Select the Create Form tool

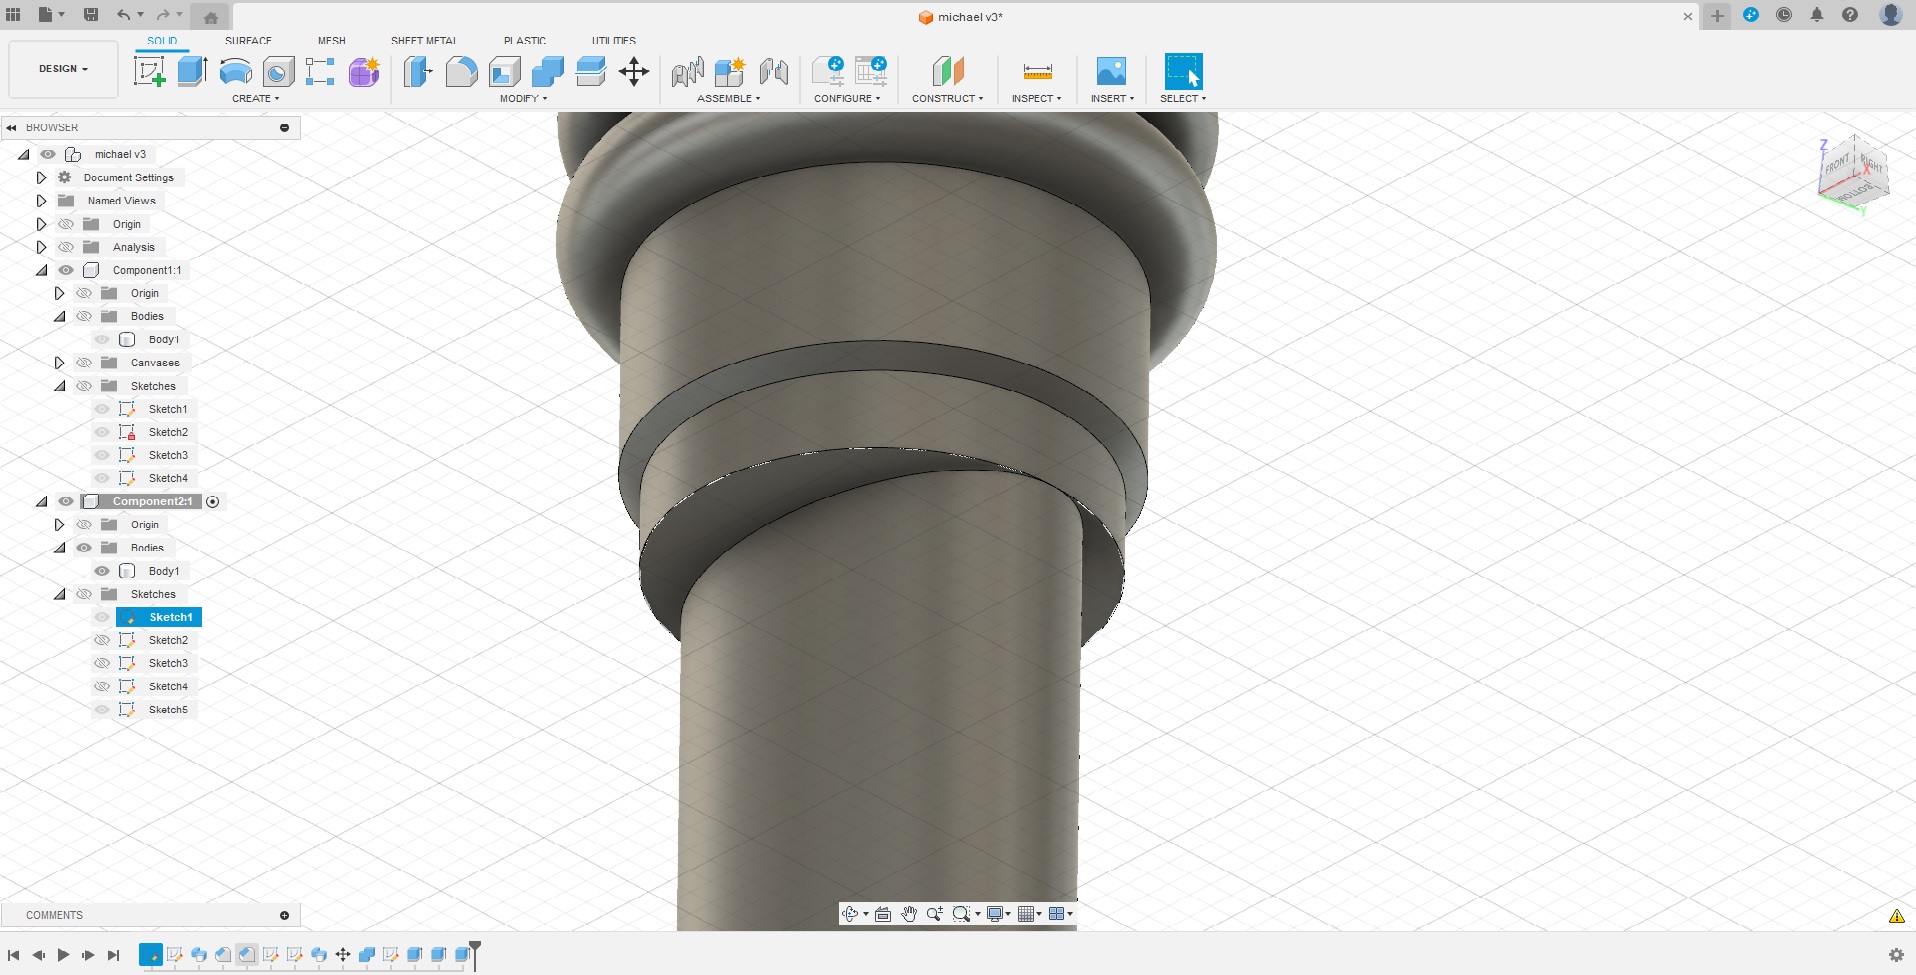pos(363,71)
